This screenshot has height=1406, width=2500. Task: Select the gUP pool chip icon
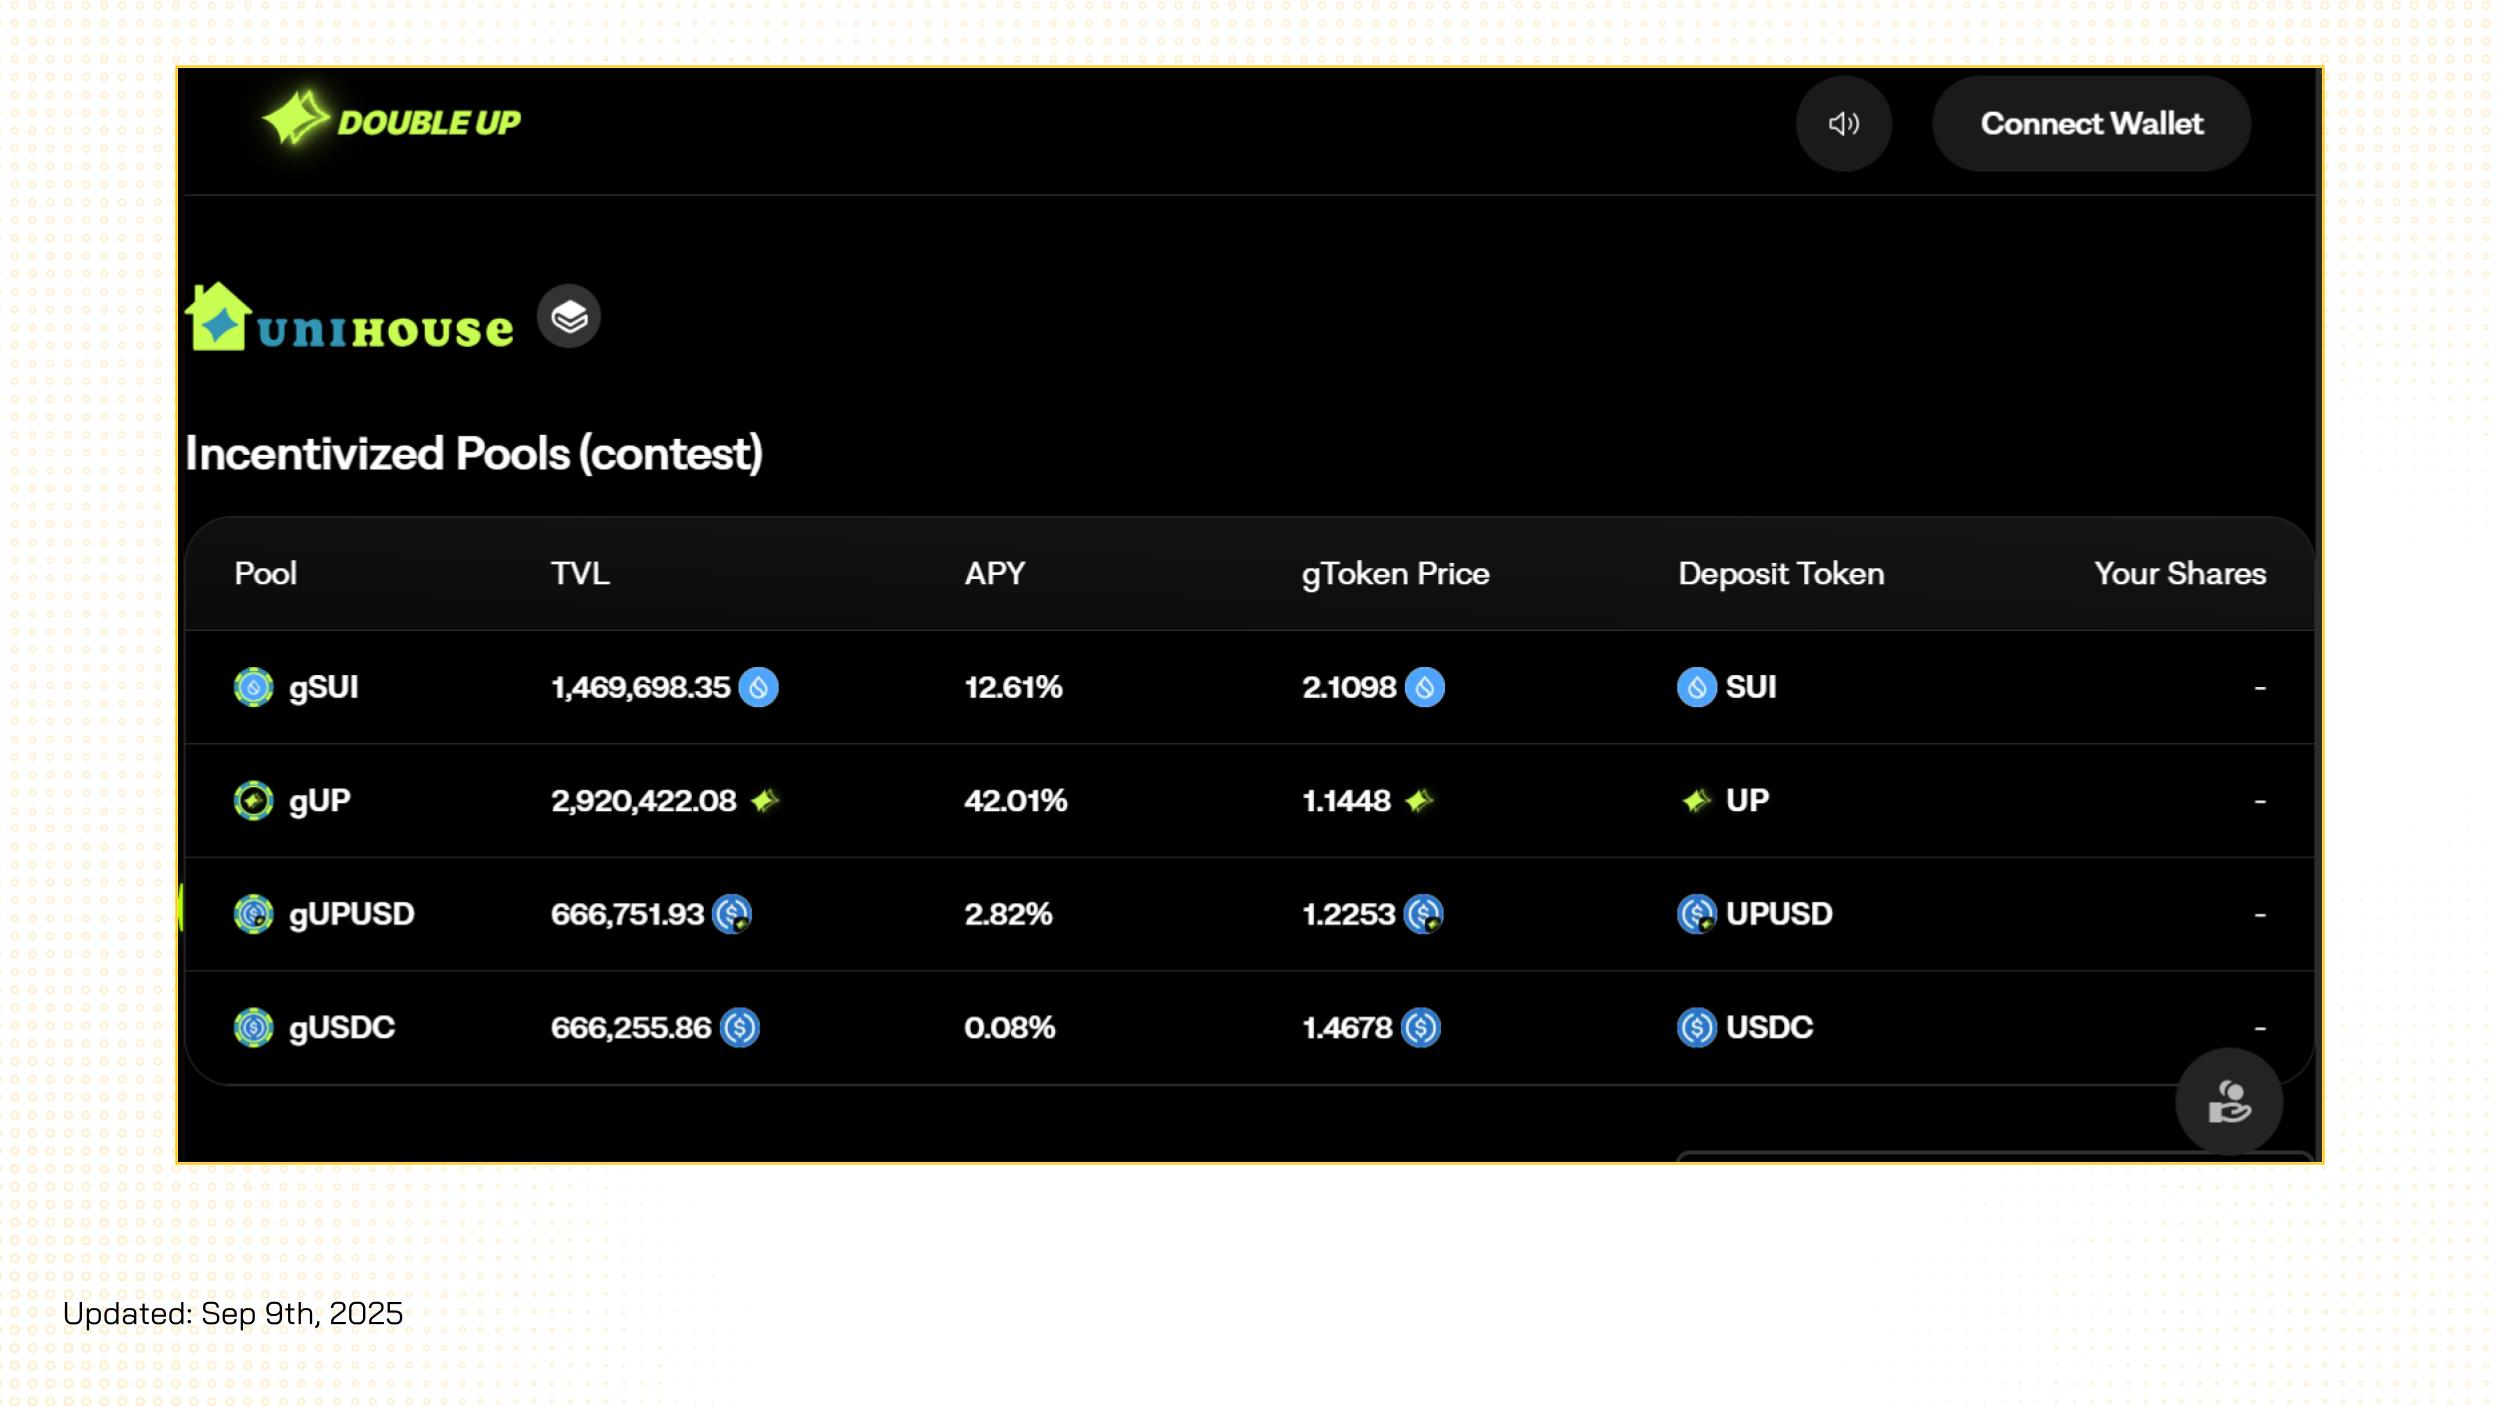click(x=253, y=800)
